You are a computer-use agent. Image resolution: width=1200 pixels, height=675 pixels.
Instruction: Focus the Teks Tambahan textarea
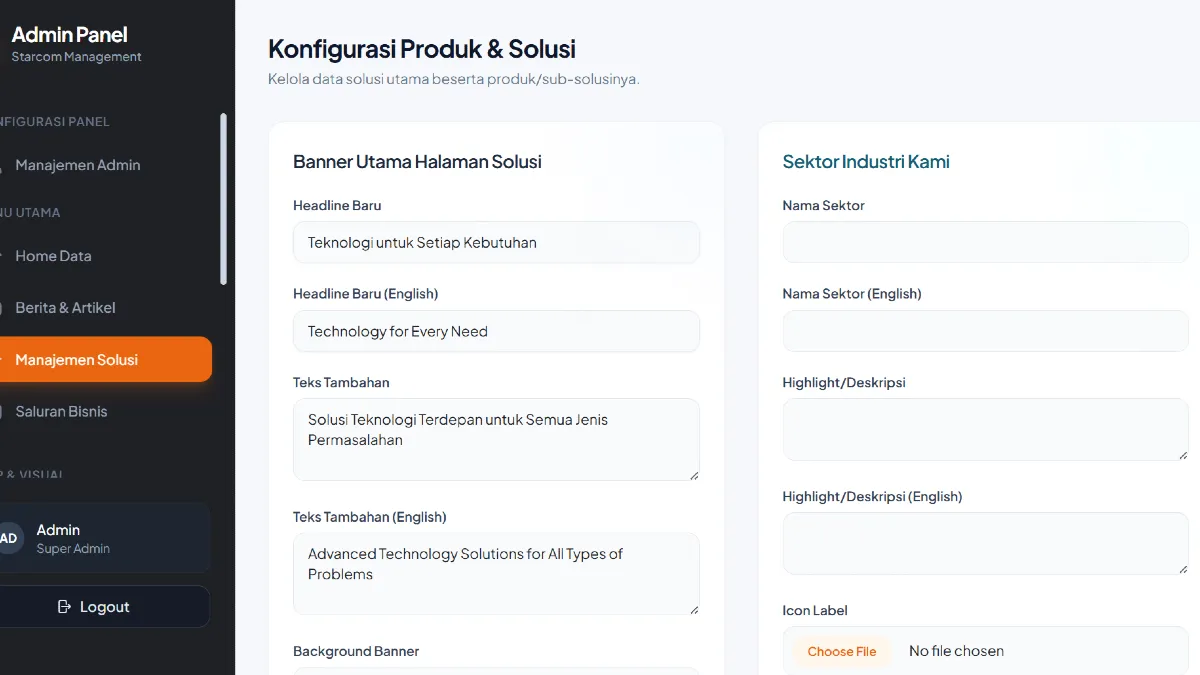(x=496, y=439)
